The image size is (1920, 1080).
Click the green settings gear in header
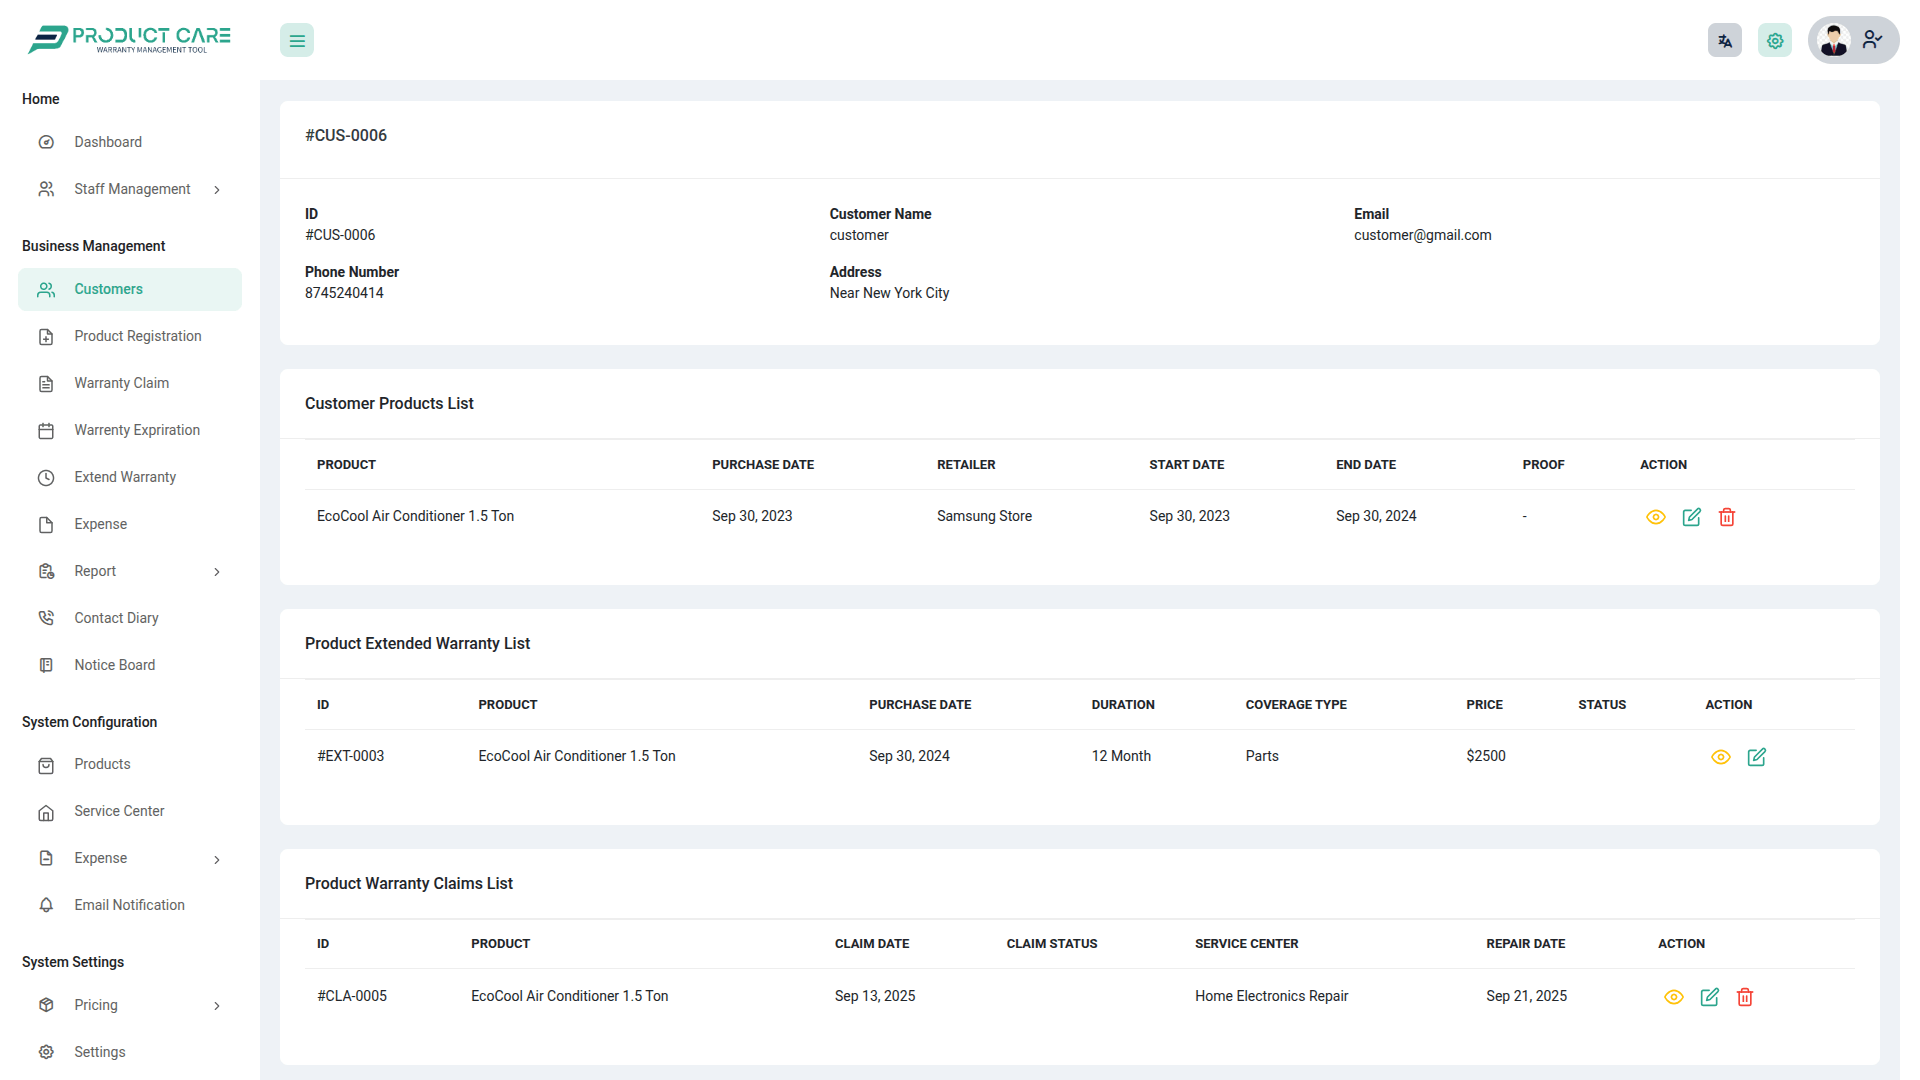click(1775, 41)
